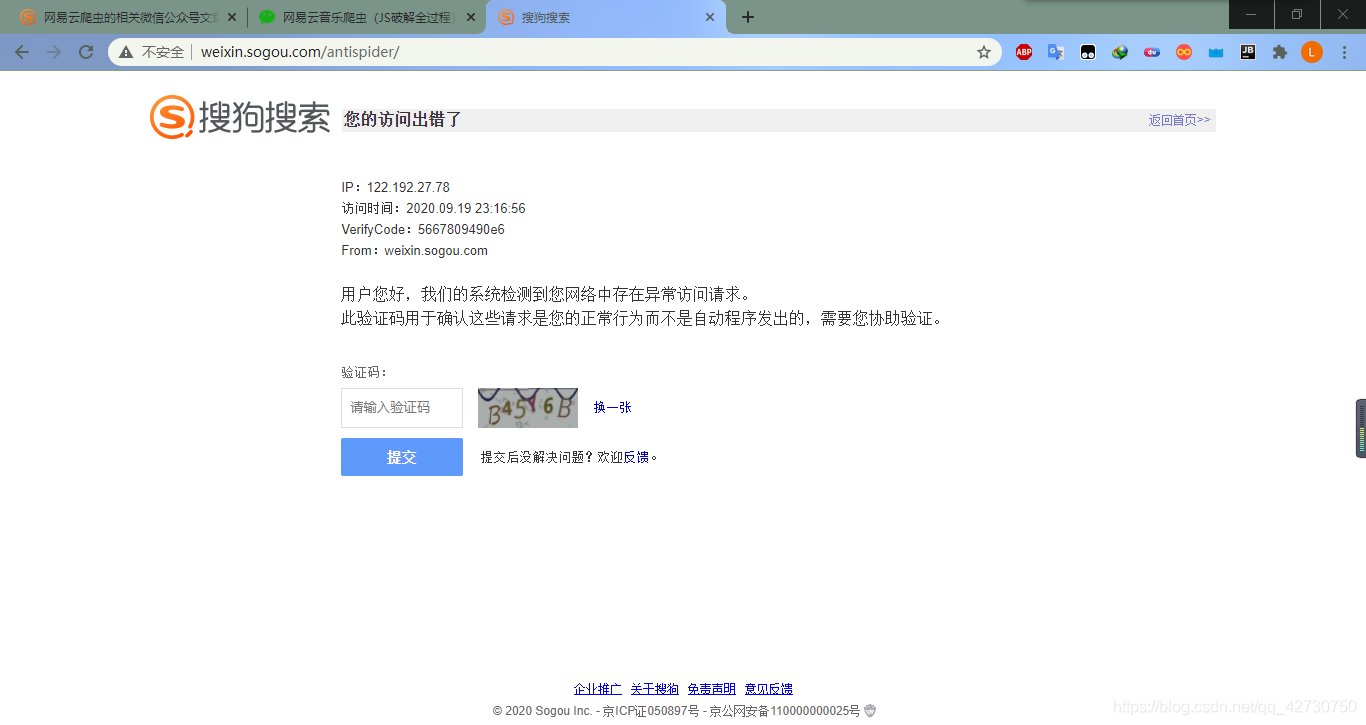The image size is (1366, 725).
Task: Click the 您的访问出错了 heading
Action: [x=403, y=120]
